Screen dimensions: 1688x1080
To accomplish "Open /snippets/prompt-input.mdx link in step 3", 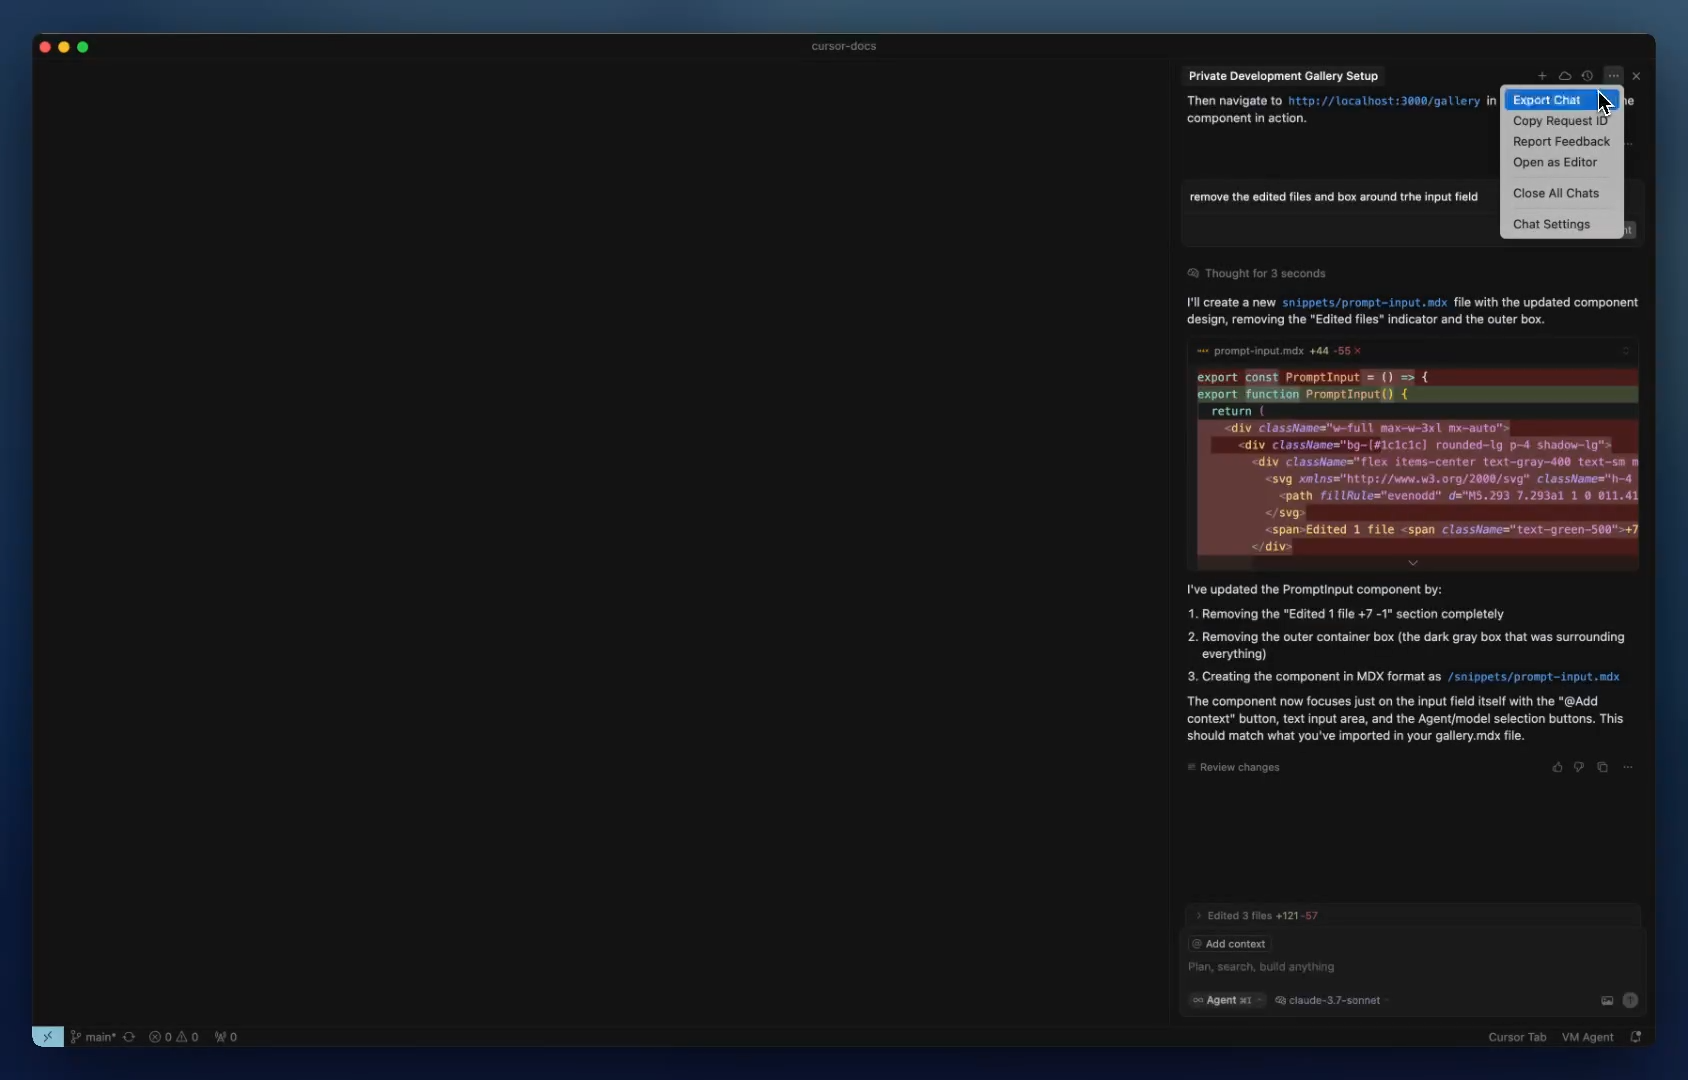I will pyautogui.click(x=1533, y=677).
